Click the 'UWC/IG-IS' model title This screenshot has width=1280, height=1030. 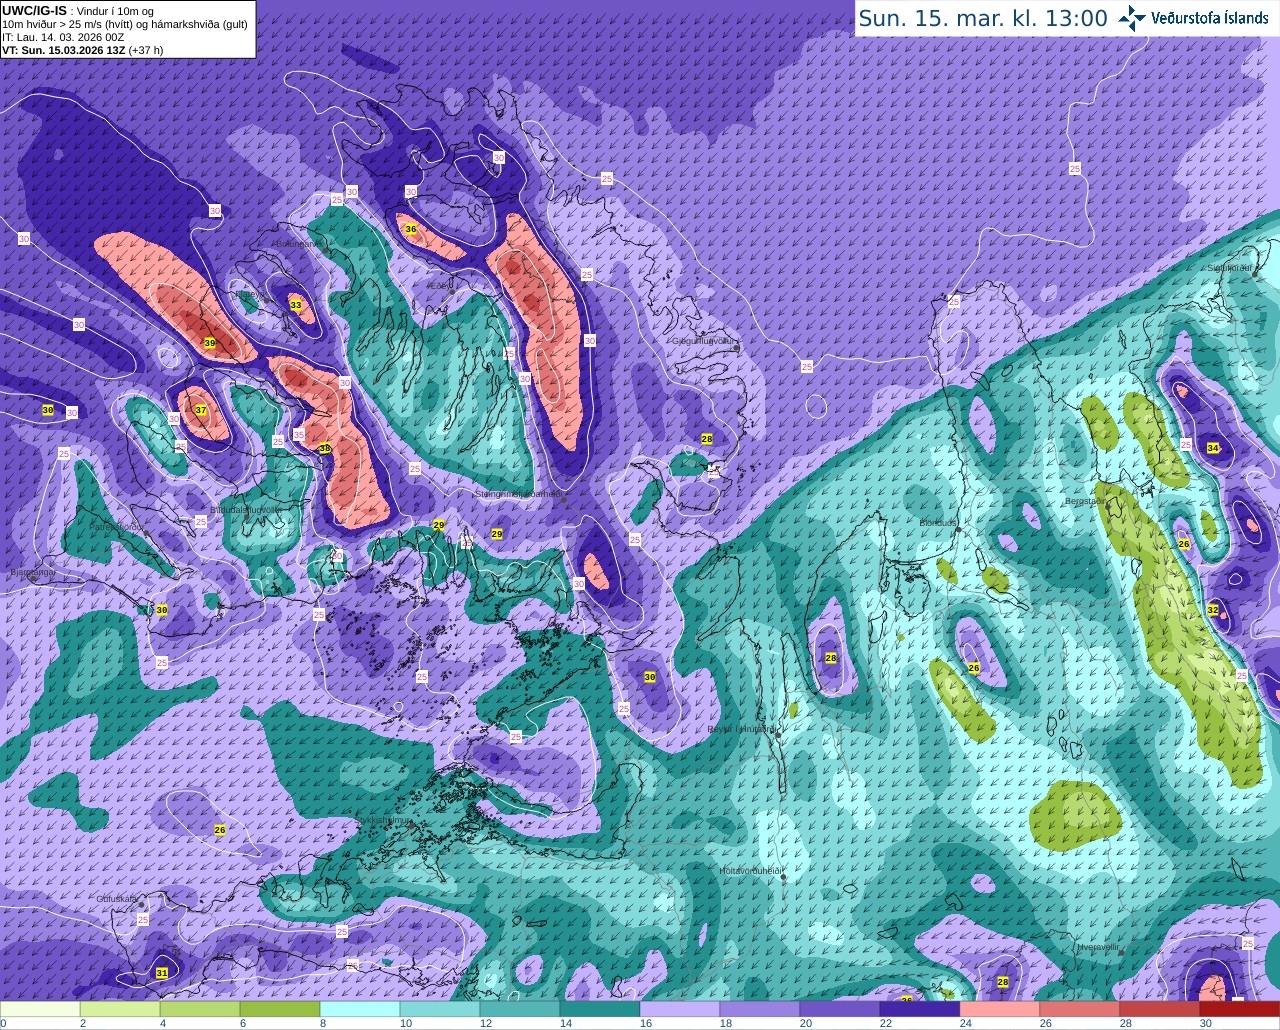click(x=34, y=10)
